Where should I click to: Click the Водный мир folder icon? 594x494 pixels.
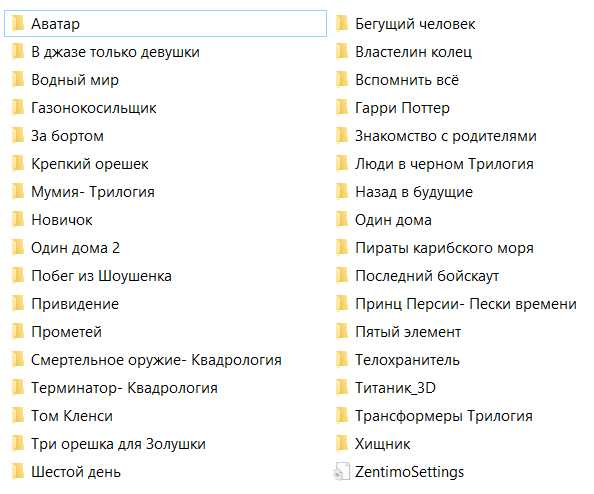click(x=18, y=80)
